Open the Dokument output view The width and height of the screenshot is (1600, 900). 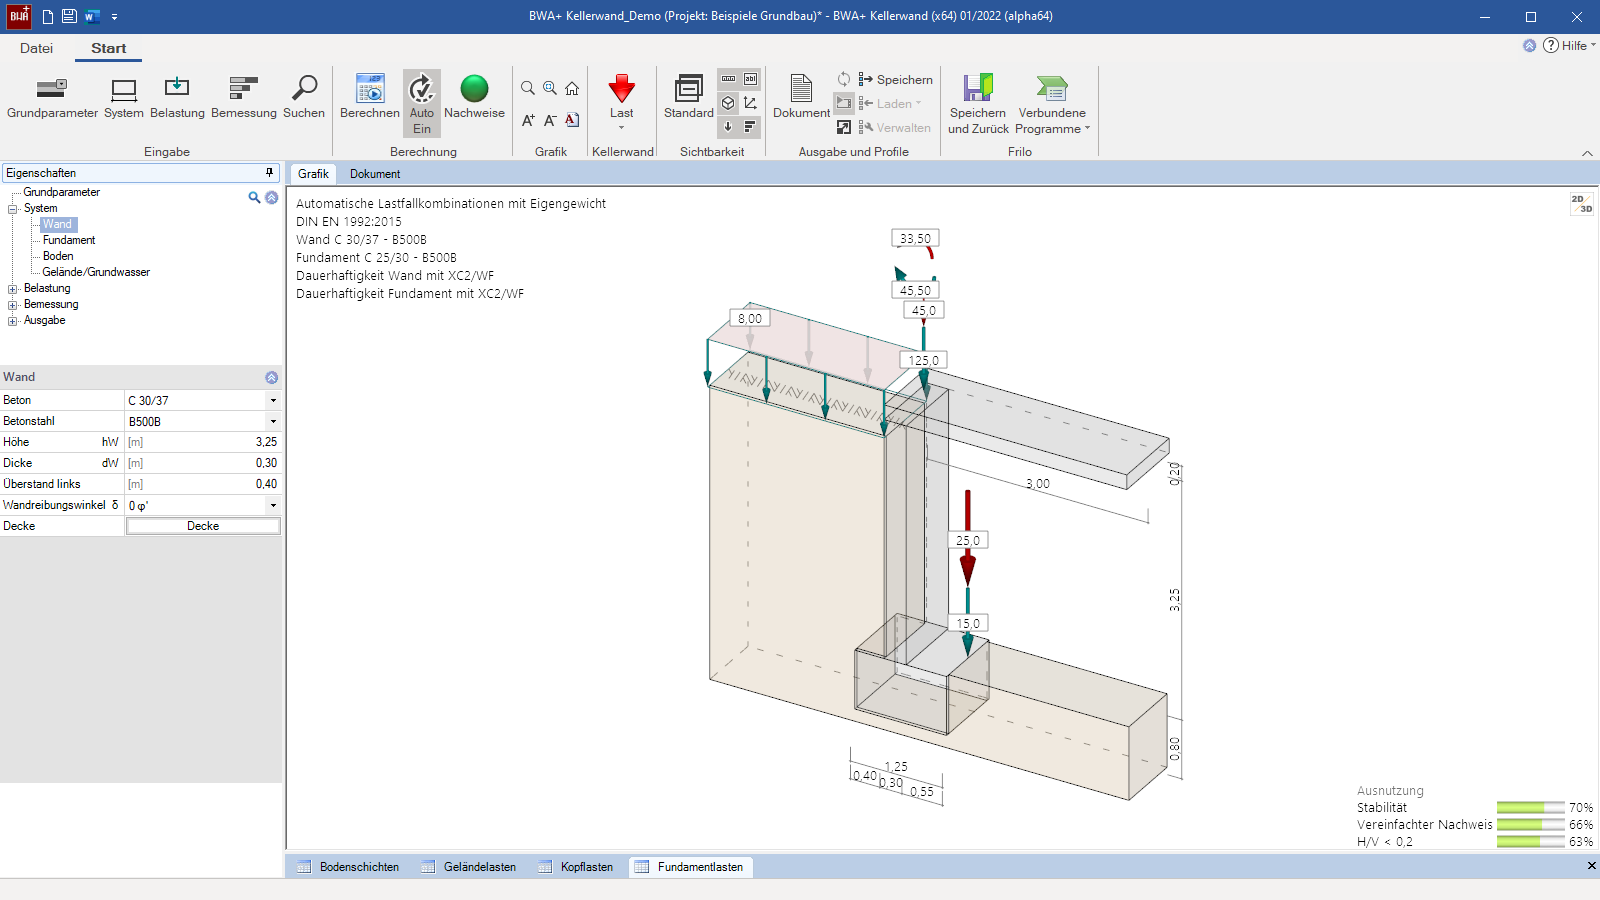801,98
